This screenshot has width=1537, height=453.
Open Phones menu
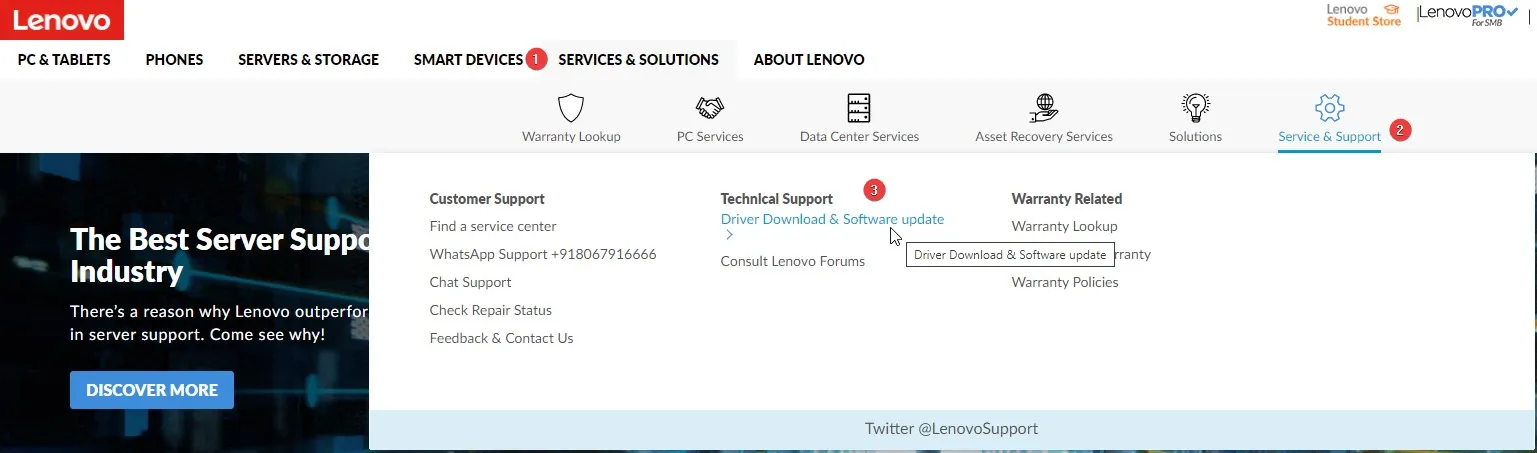pos(174,59)
